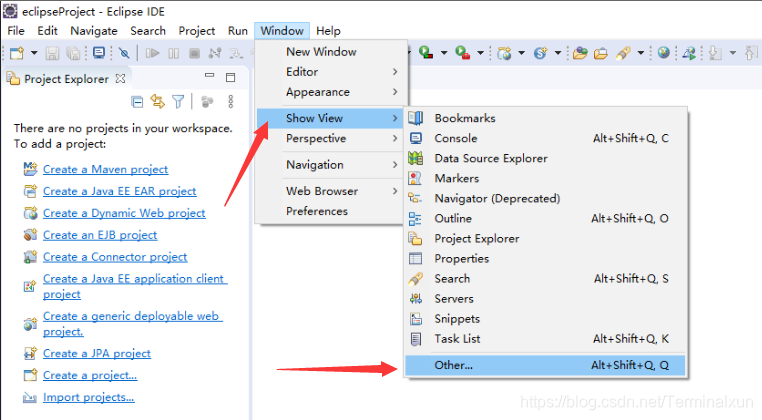
Task: Click Collapse All in Project Explorer
Action: click(x=138, y=102)
